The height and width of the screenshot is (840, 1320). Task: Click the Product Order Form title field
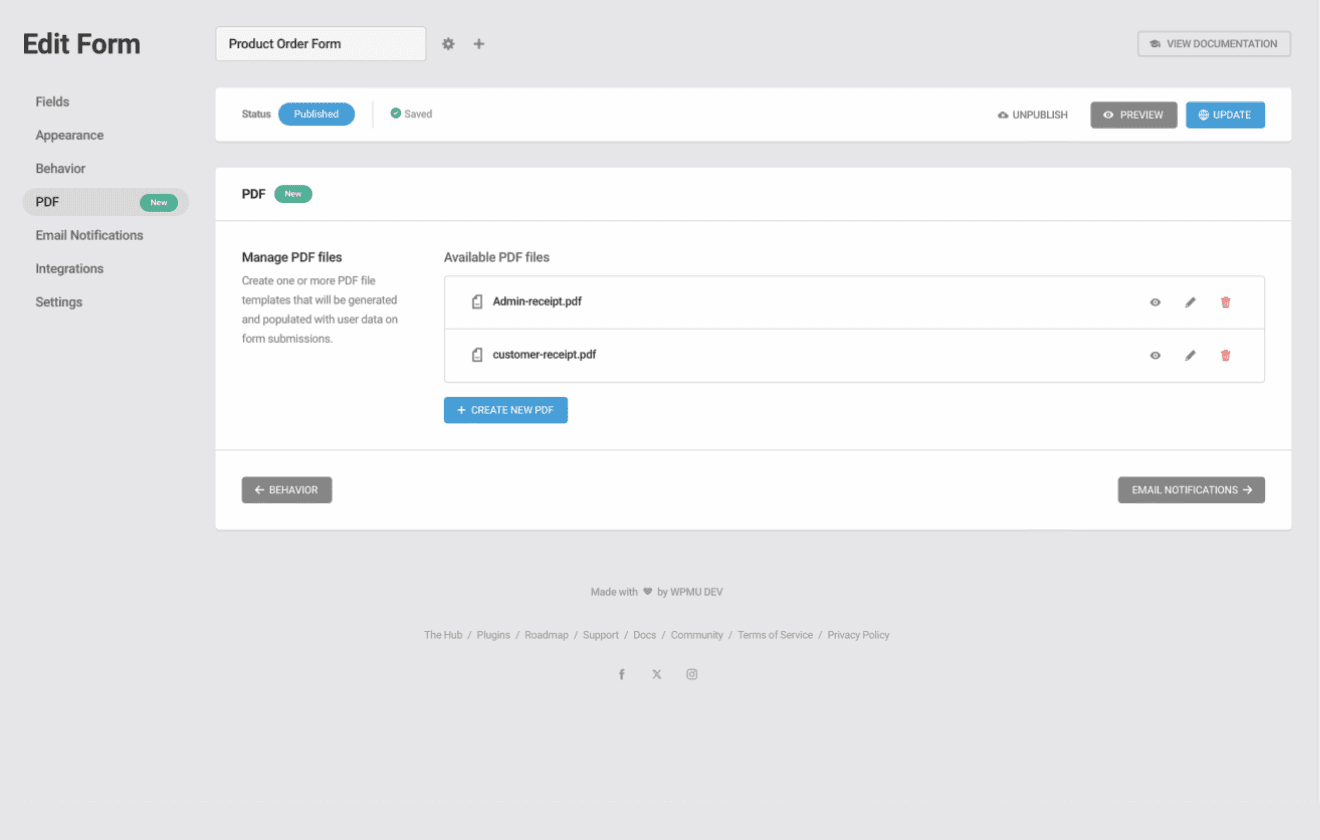(x=320, y=43)
